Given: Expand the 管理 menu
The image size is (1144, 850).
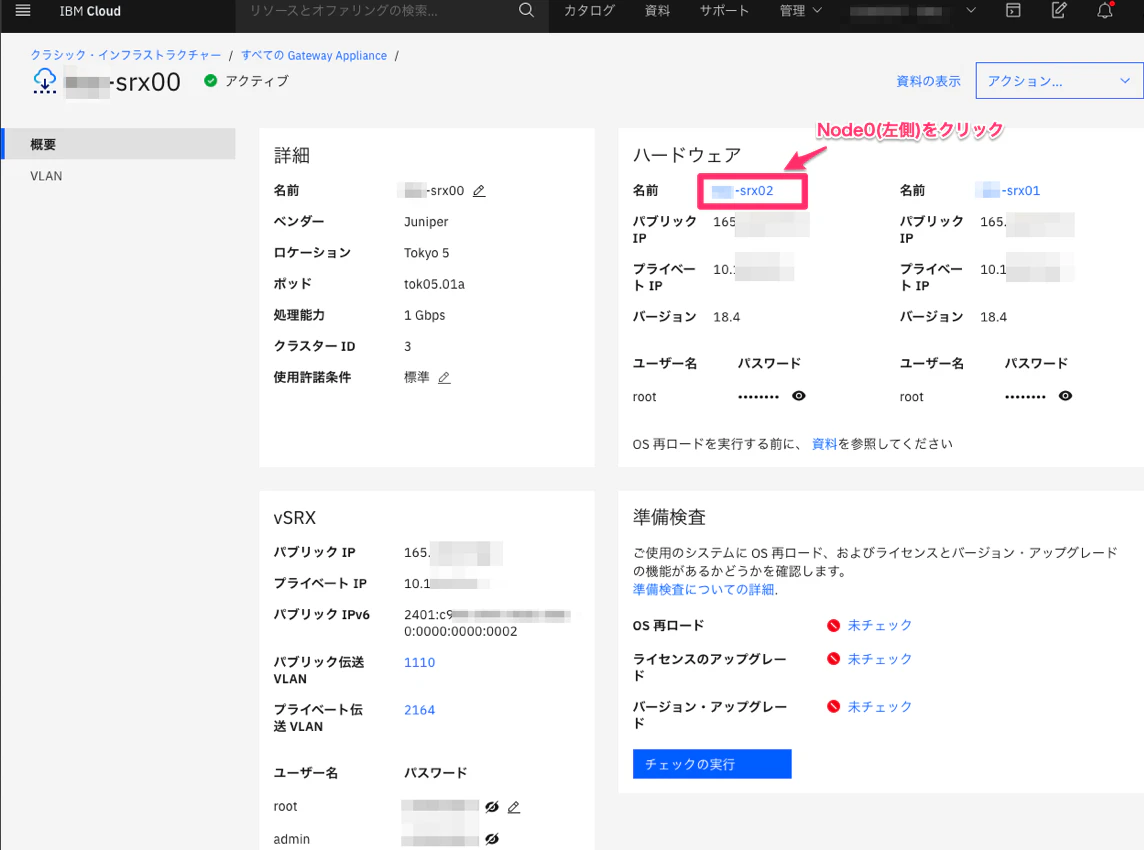Looking at the screenshot, I should pyautogui.click(x=800, y=11).
